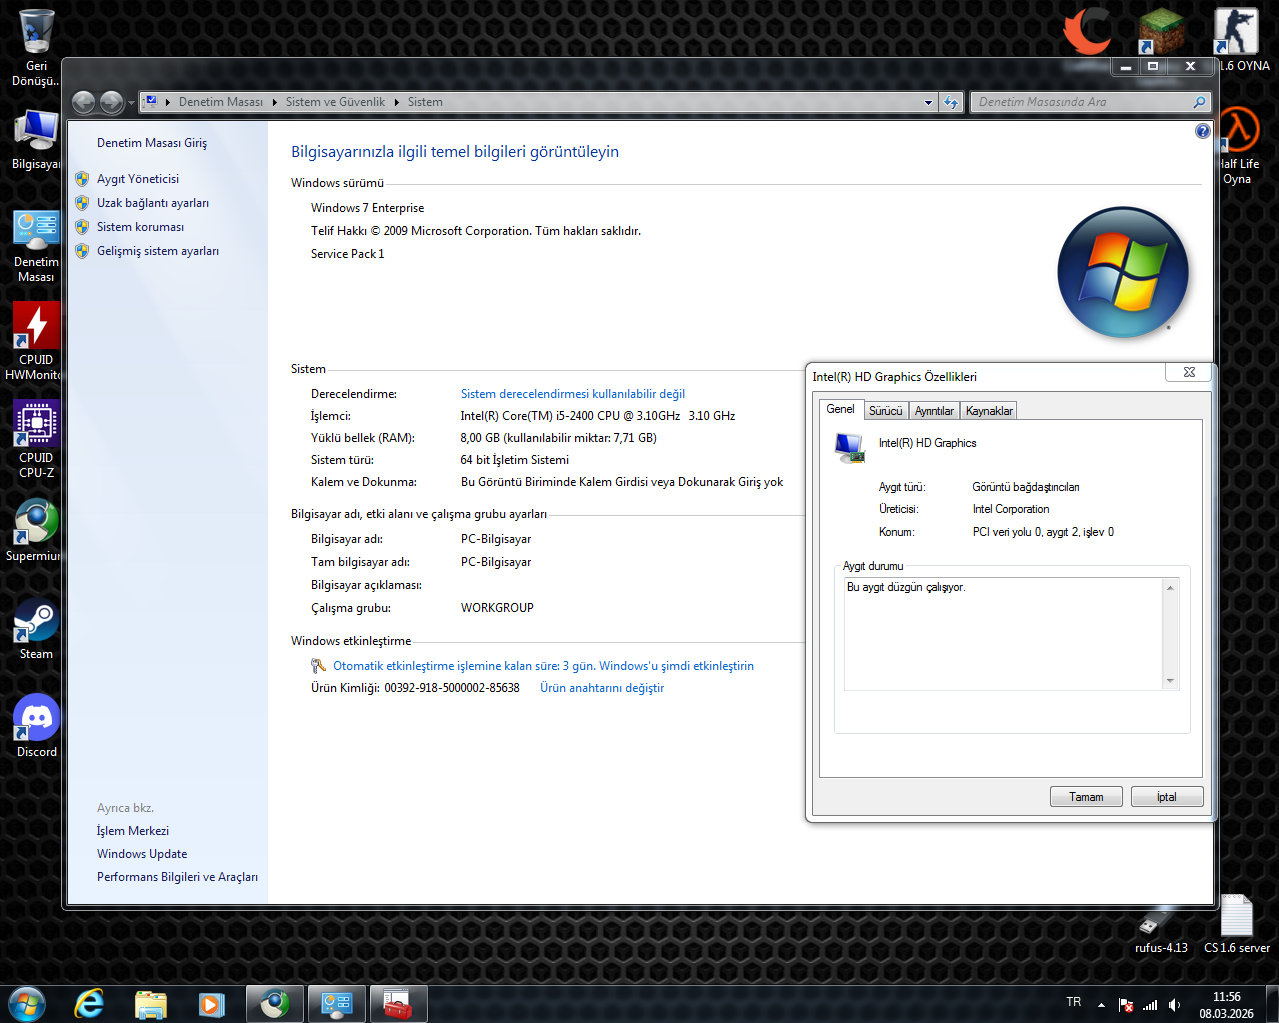Image resolution: width=1279 pixels, height=1023 pixels.
Task: Click Sistem ve Güvenlik breadcrumb item
Action: (x=335, y=102)
